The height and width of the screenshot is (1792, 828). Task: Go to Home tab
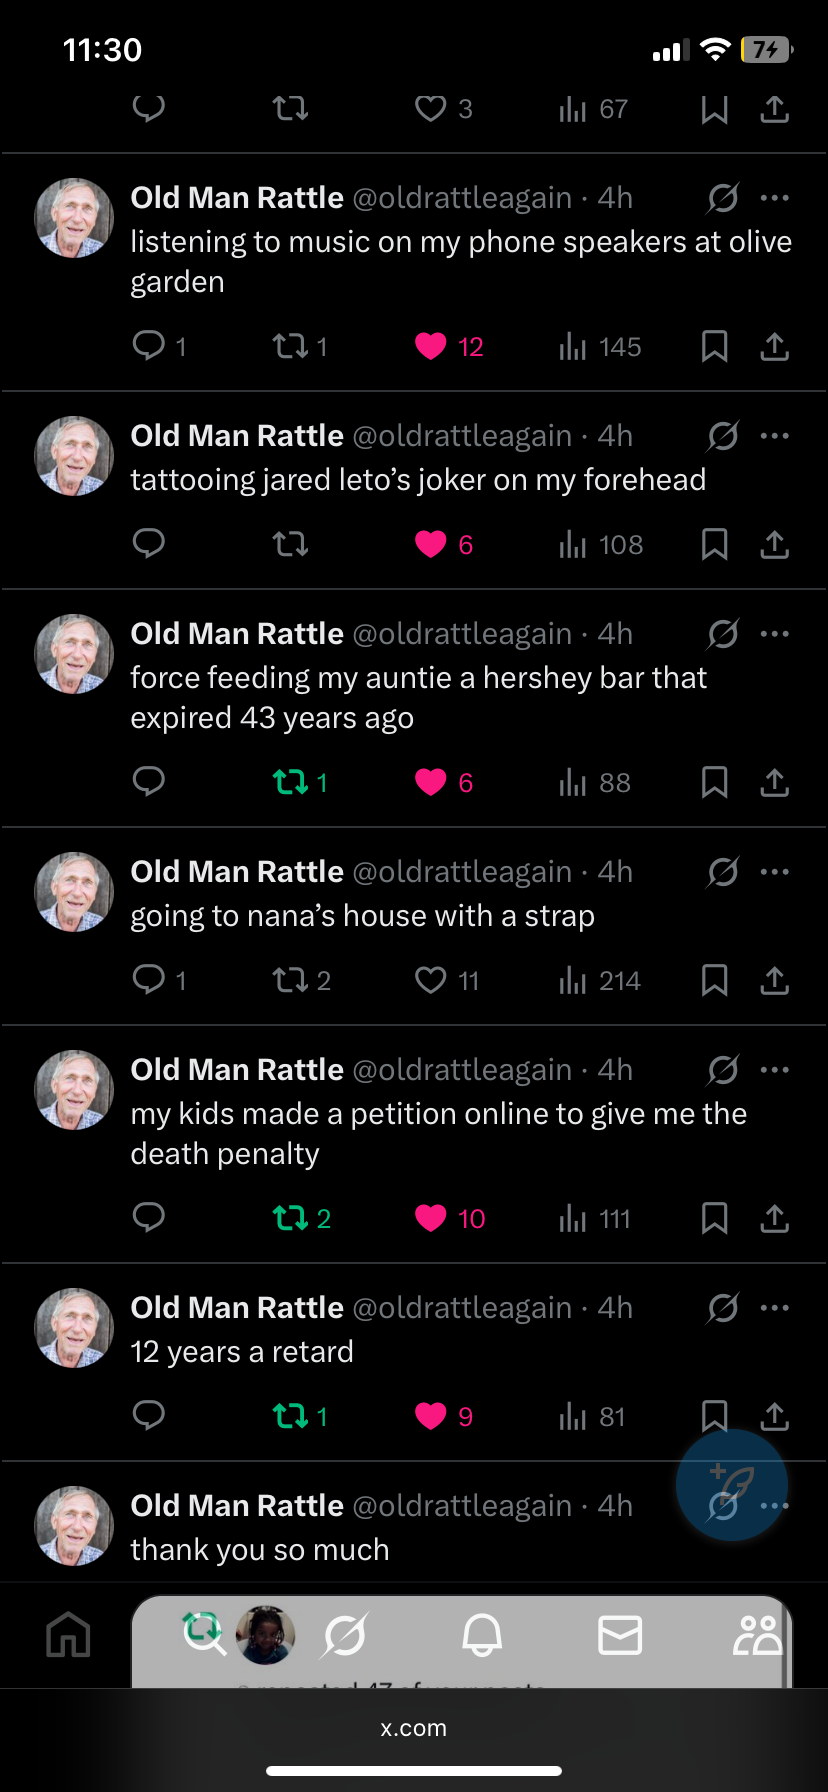point(69,1635)
